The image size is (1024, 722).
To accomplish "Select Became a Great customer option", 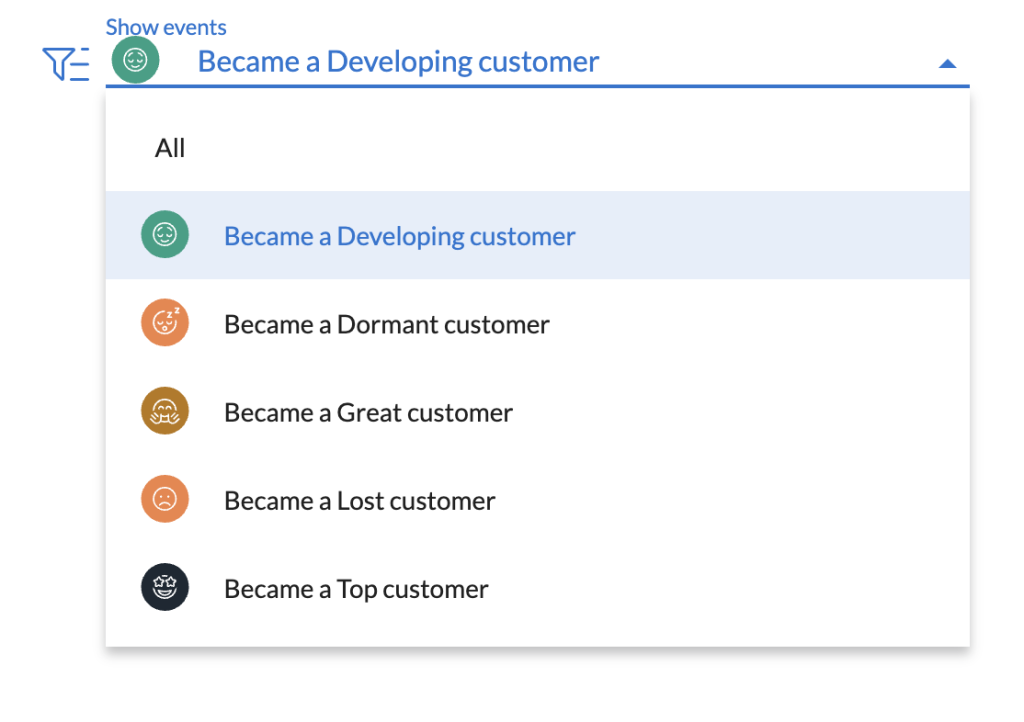I will pos(537,411).
